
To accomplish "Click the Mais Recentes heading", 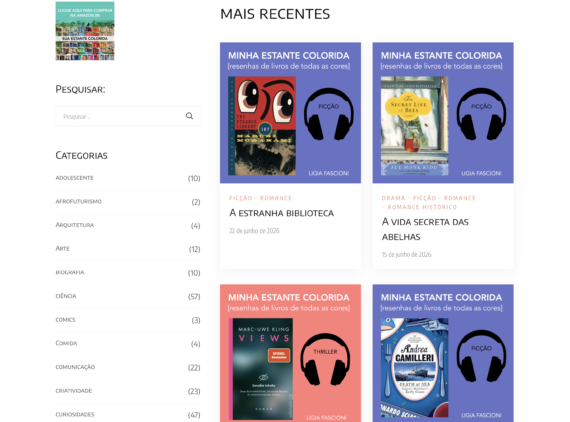I will 275,14.
